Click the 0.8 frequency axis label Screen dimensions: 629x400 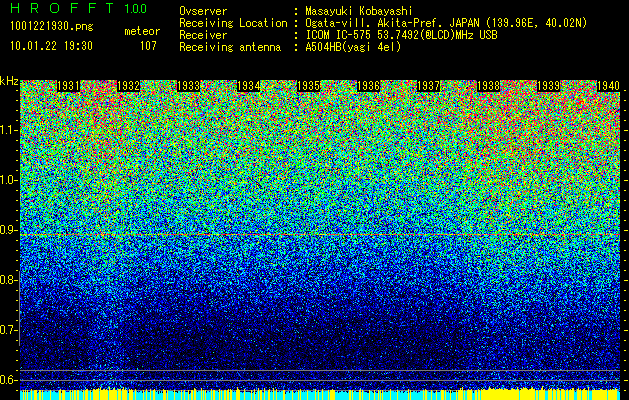click(8, 280)
